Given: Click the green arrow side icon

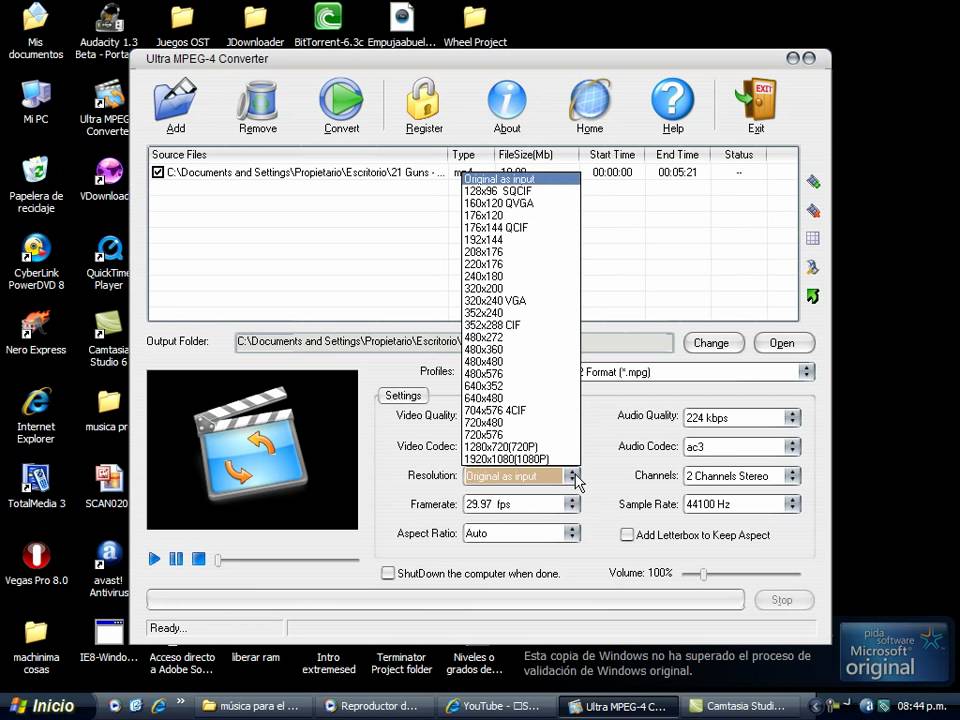Looking at the screenshot, I should [813, 296].
